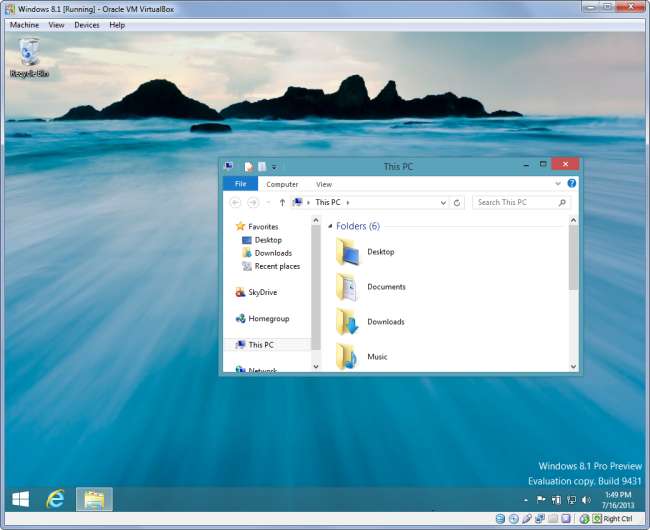Click the Windows Start button
This screenshot has height=530, width=650.
20,498
